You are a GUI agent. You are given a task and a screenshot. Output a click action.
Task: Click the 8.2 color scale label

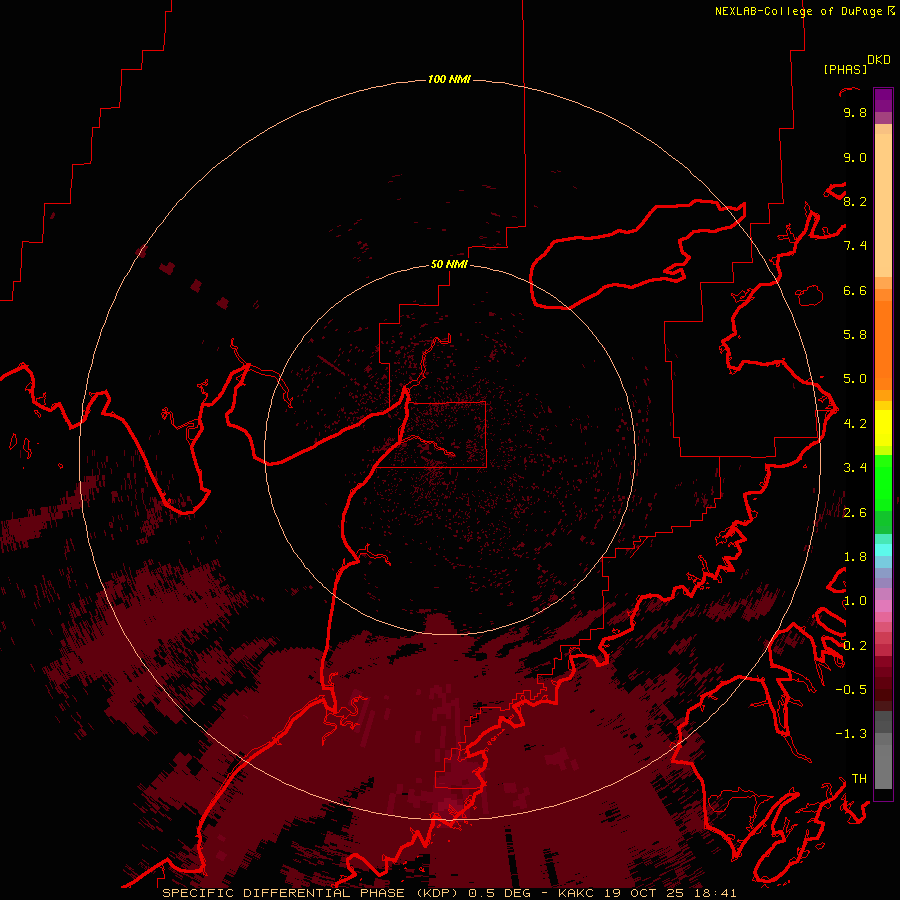(855, 201)
